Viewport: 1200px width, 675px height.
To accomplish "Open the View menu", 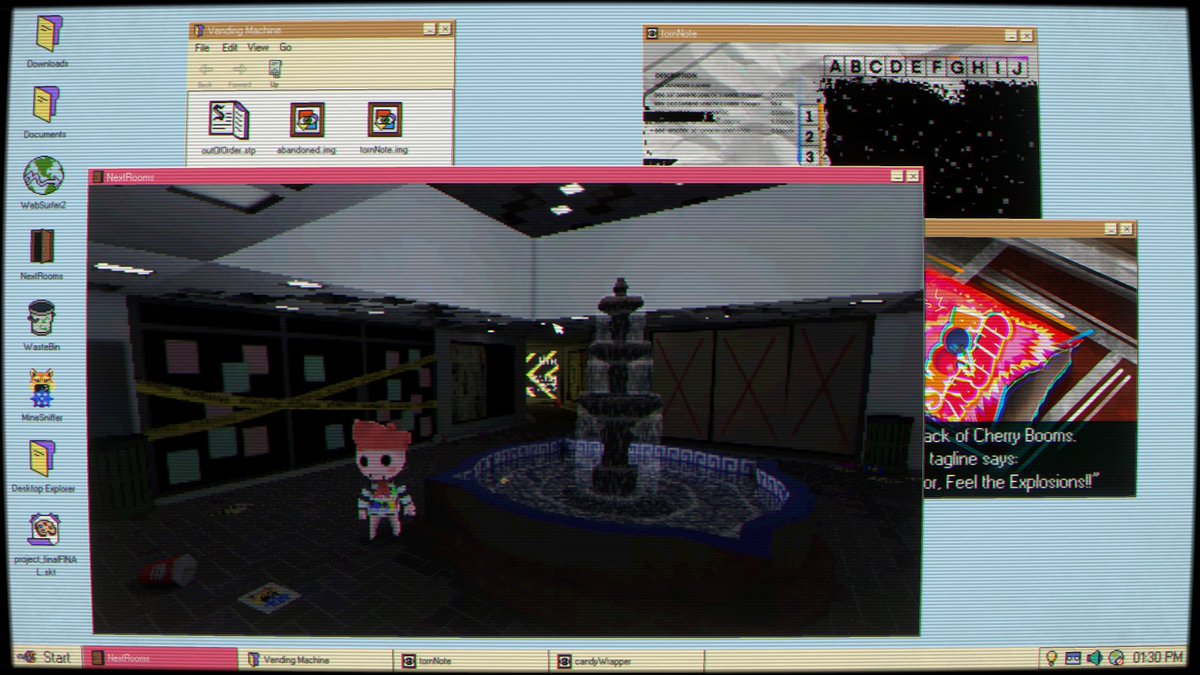I will tap(258, 47).
